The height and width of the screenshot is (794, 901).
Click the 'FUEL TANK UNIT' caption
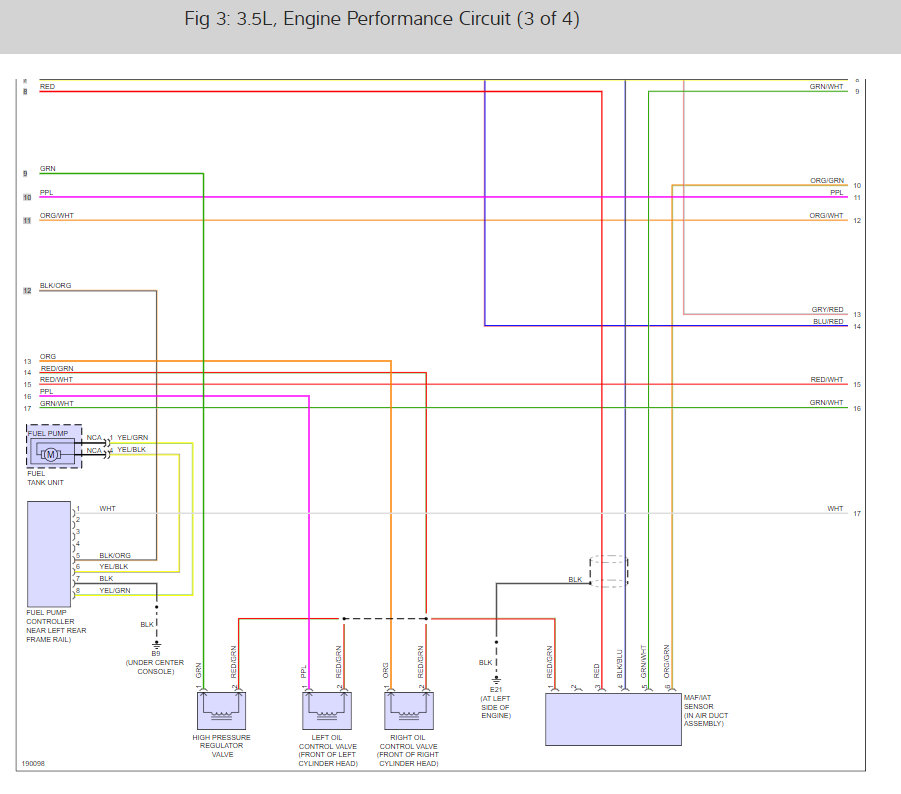[x=45, y=478]
